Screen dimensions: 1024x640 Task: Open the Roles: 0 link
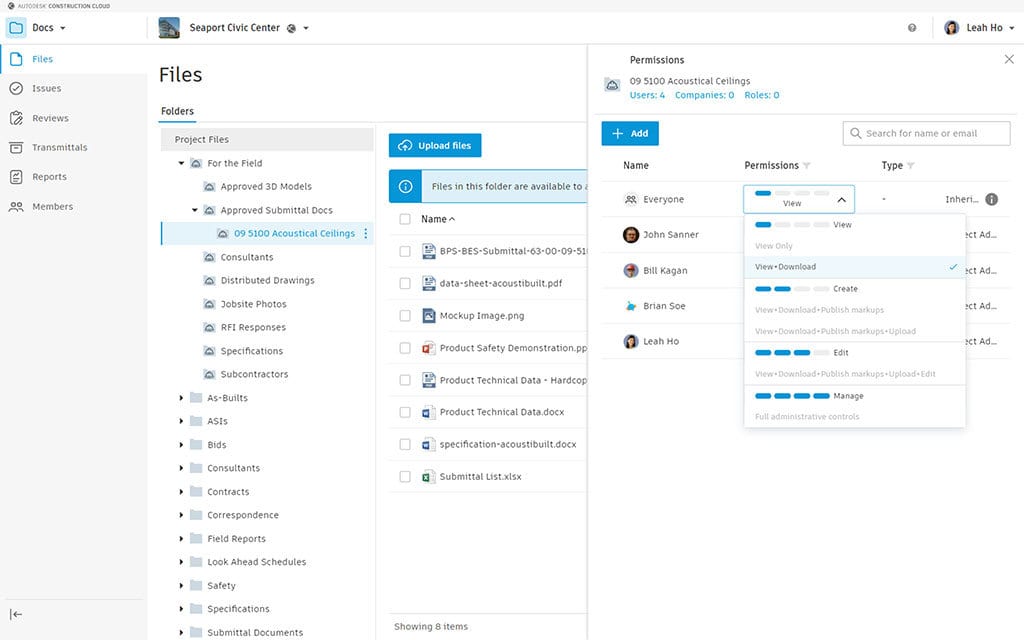coord(762,95)
